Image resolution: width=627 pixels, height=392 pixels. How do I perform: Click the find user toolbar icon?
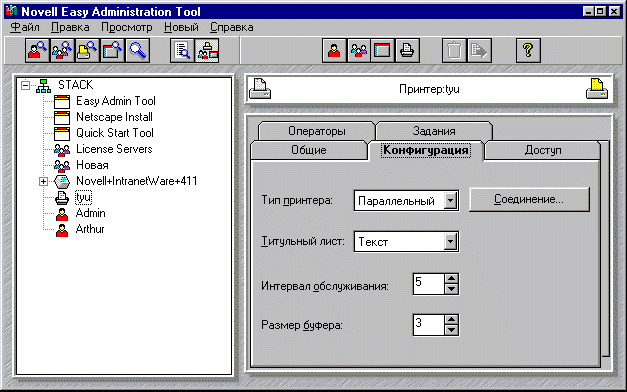pos(37,50)
